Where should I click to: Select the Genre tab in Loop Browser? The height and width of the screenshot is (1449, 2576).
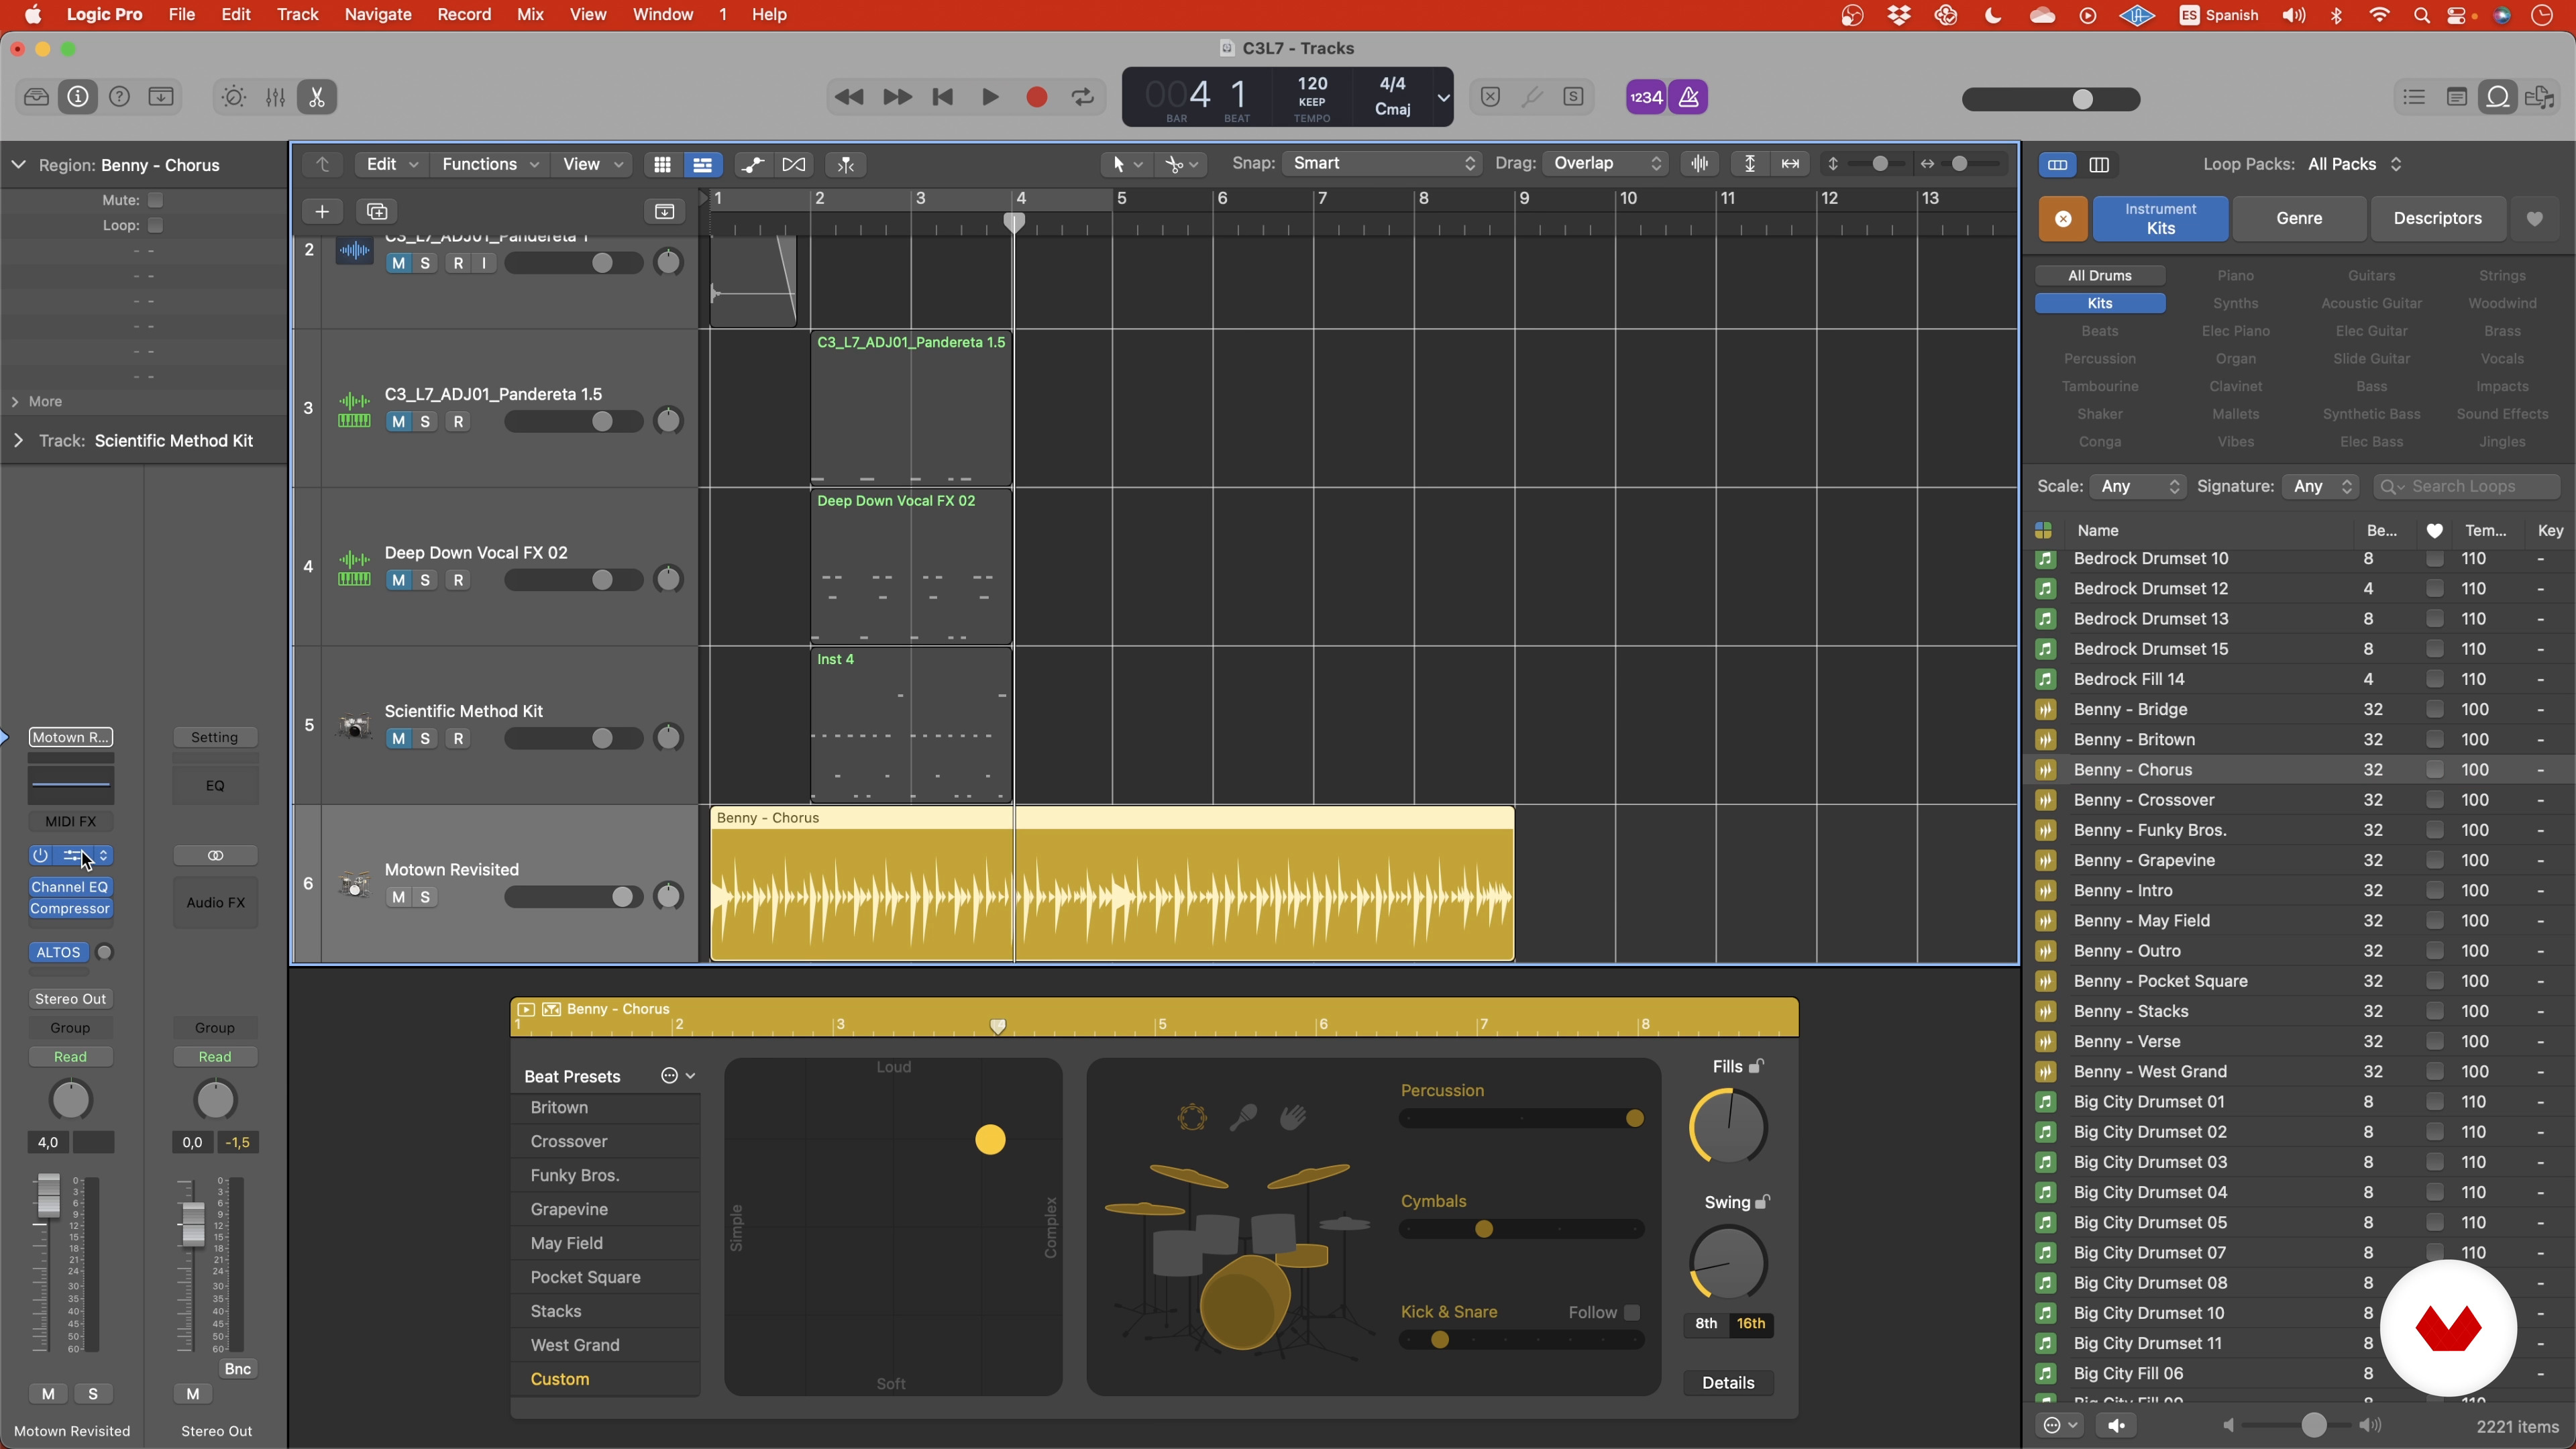tap(2299, 218)
